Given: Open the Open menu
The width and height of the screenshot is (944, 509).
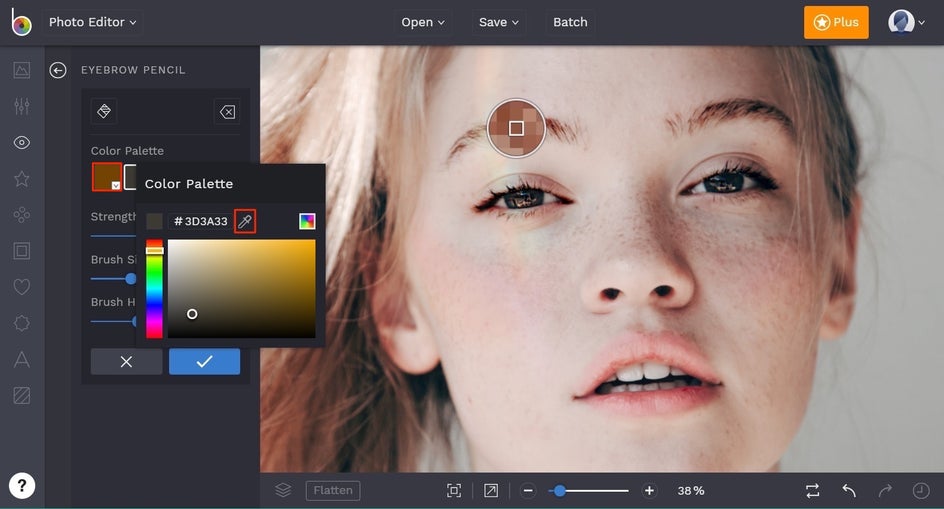Looking at the screenshot, I should [423, 22].
